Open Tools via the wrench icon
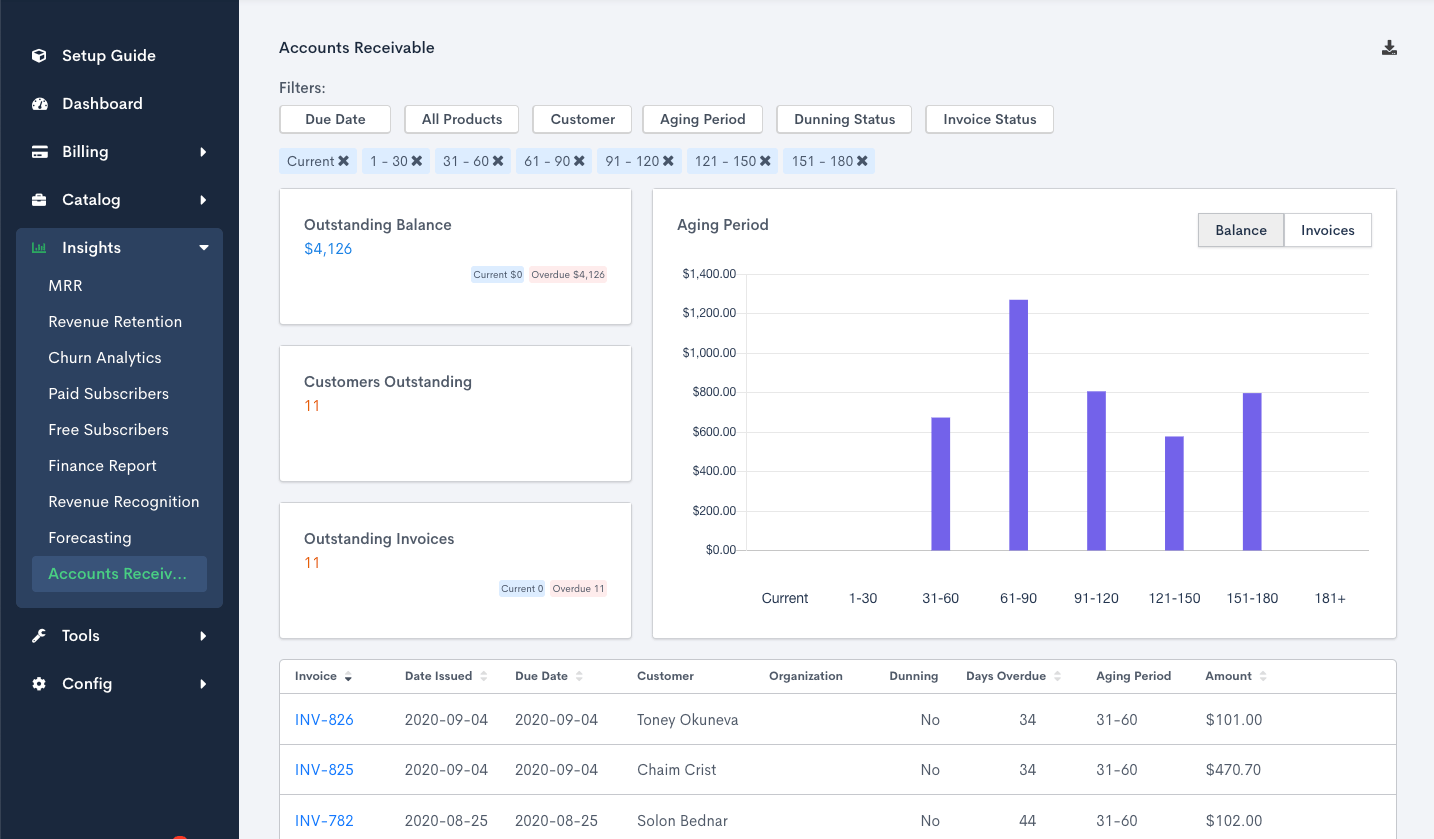Image resolution: width=1434 pixels, height=839 pixels. [x=38, y=635]
